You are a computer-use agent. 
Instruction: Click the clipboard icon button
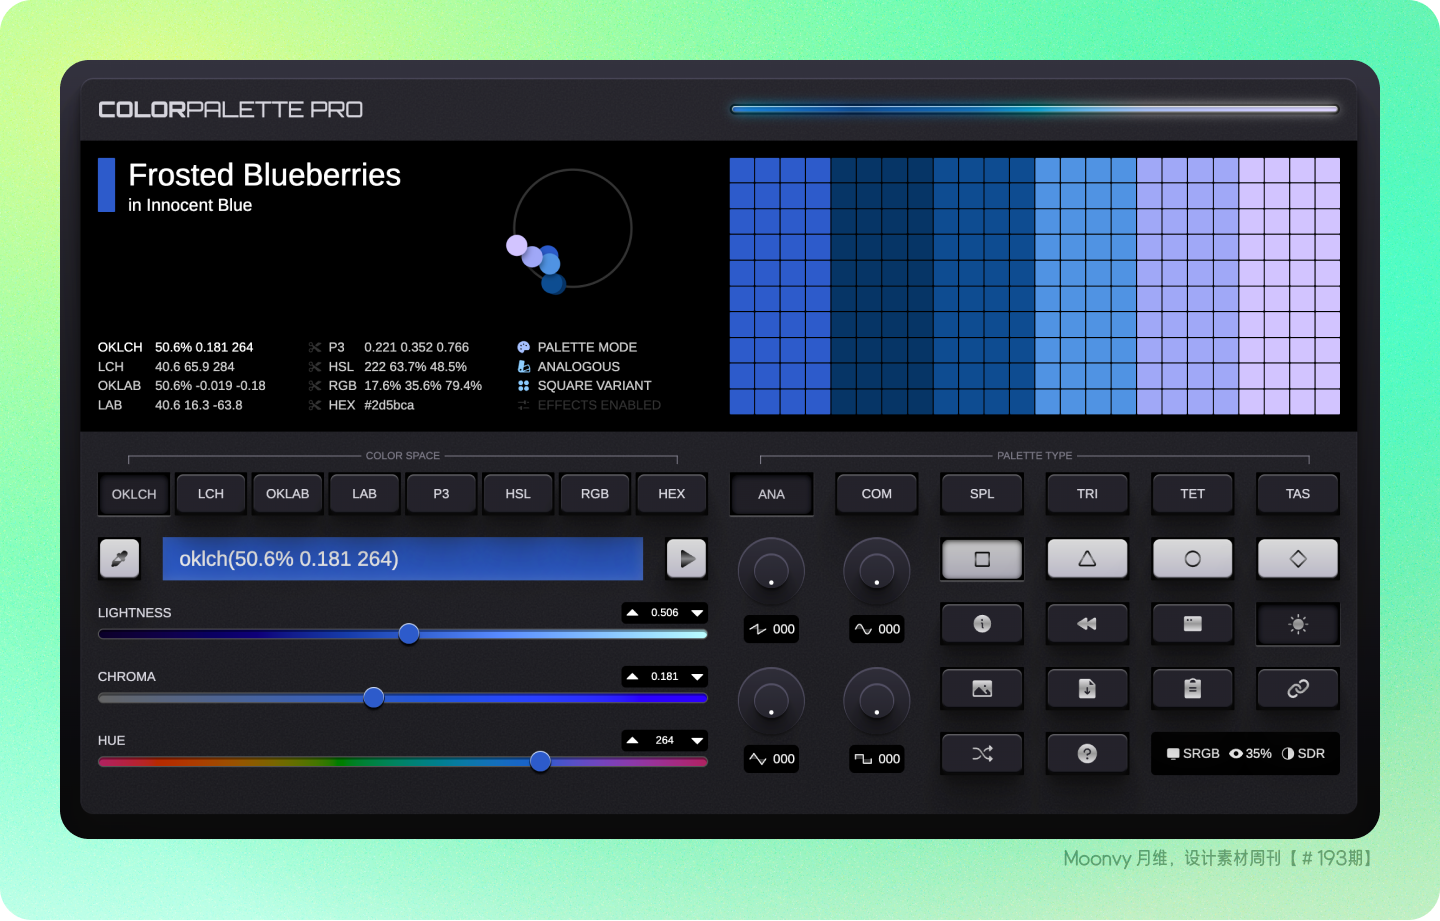point(1192,689)
